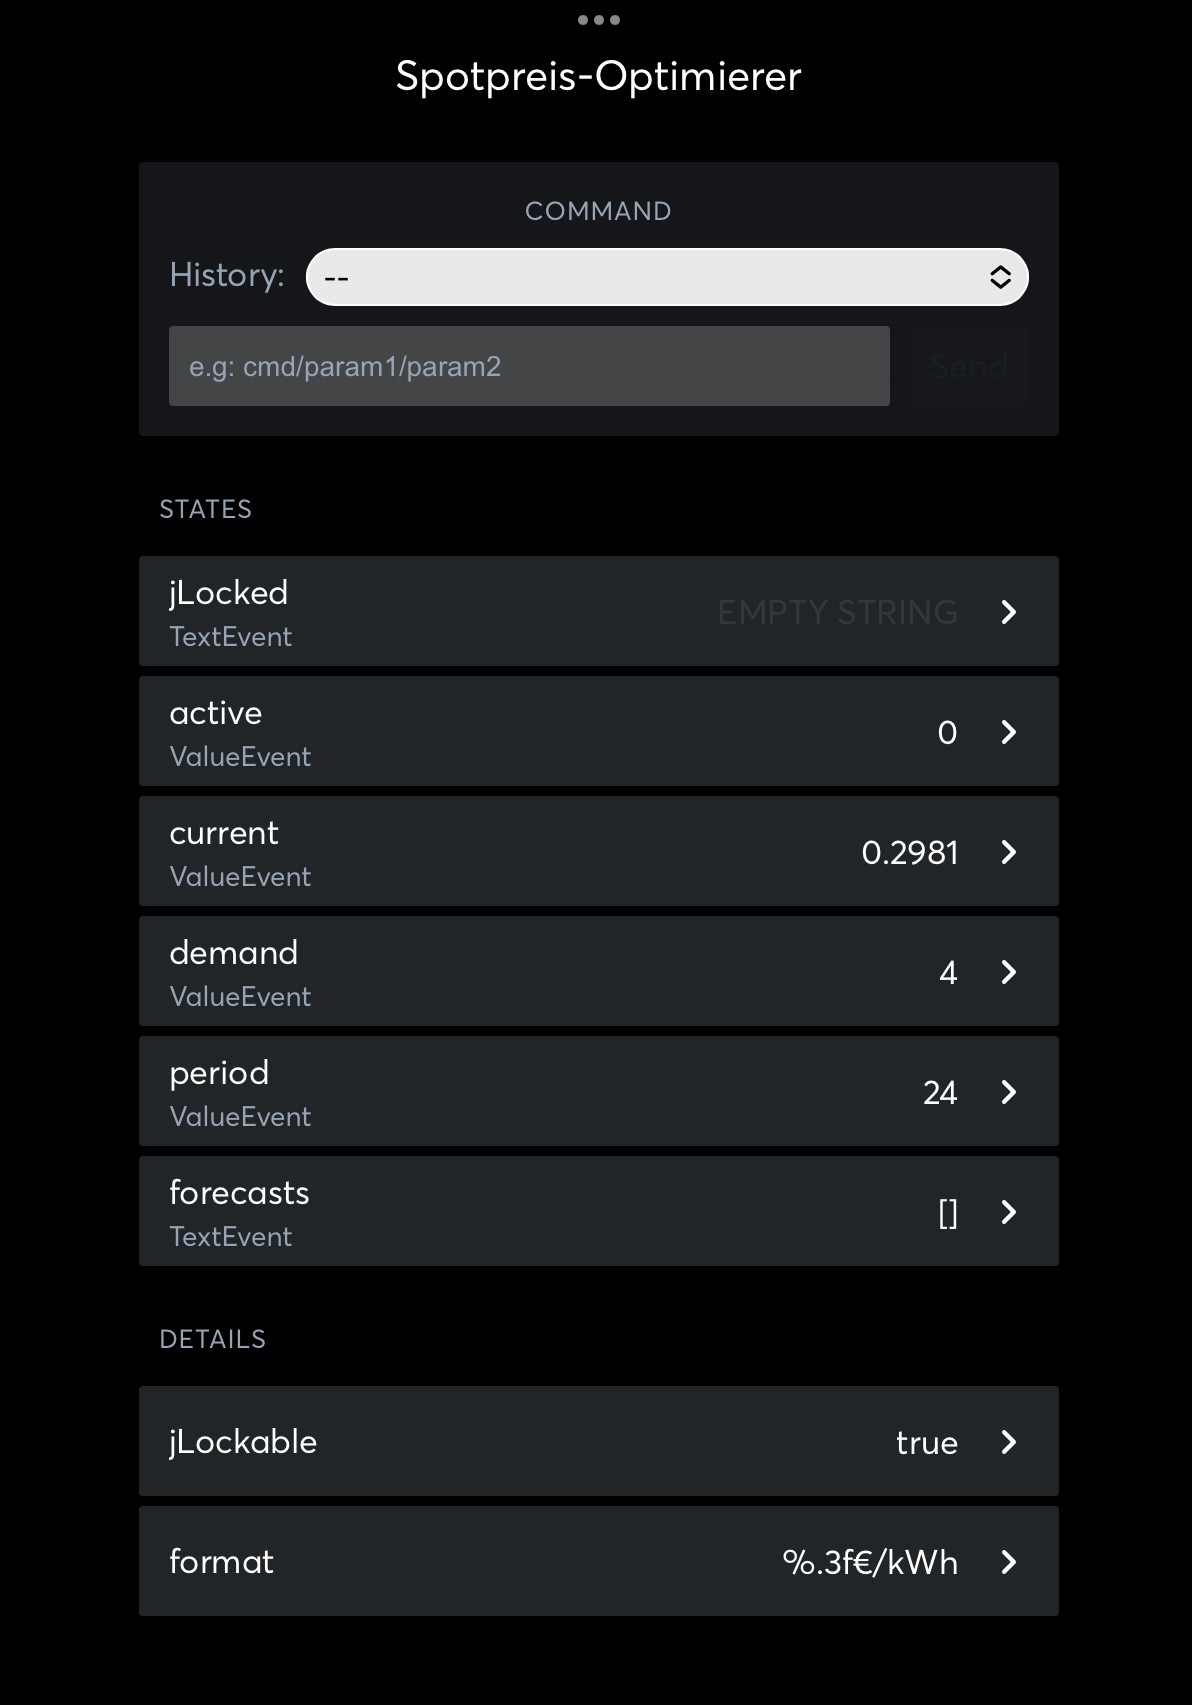This screenshot has width=1192, height=1705.
Task: Open the three-dot menu at top
Action: click(x=598, y=20)
